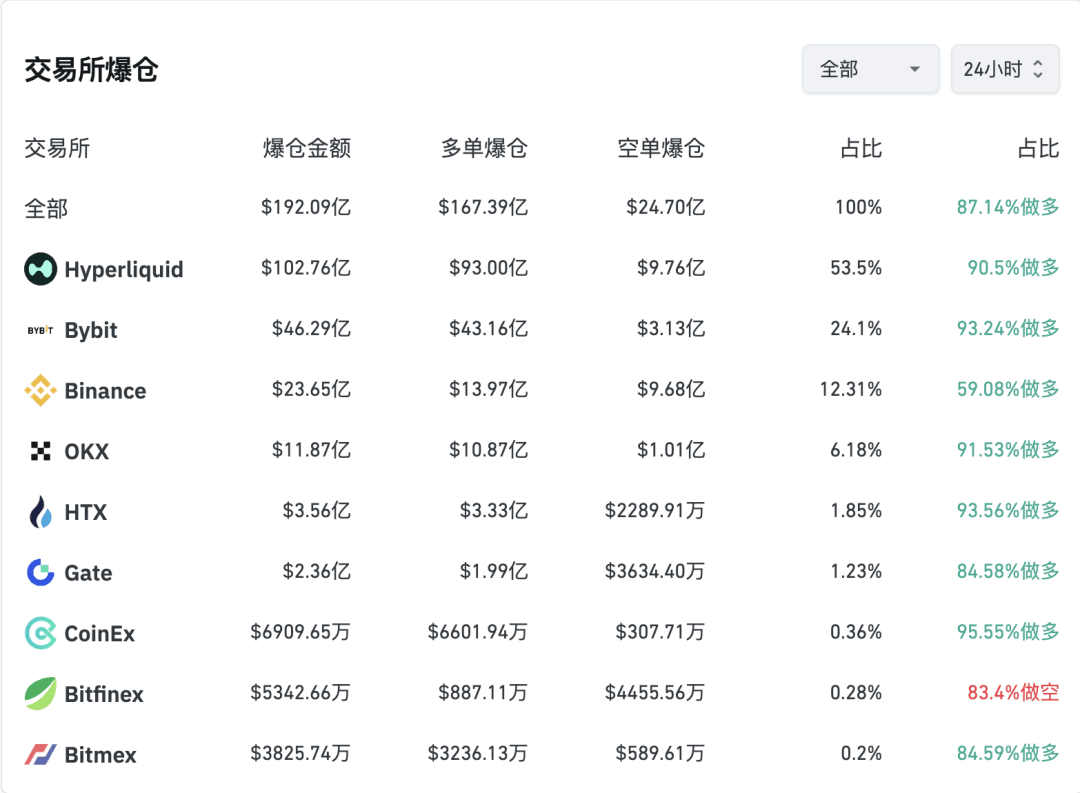
Task: Click the OKX logo icon
Action: (x=41, y=452)
